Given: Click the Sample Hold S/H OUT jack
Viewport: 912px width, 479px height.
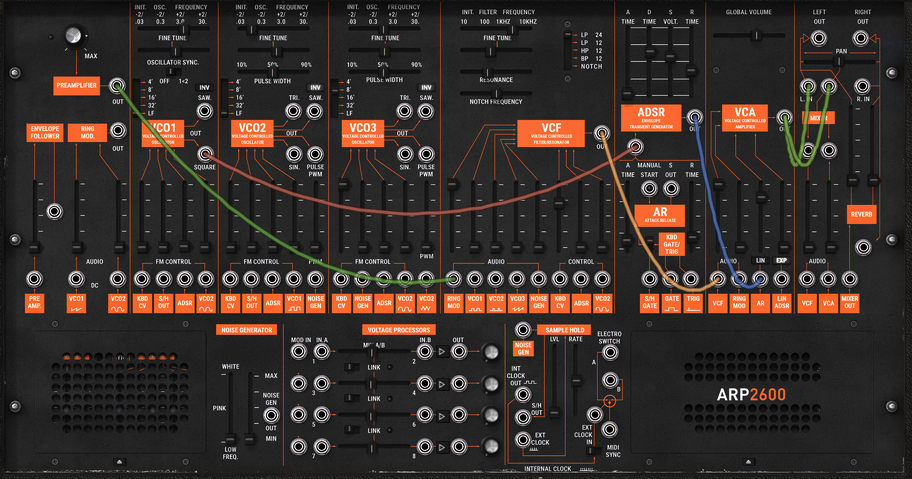Looking at the screenshot, I should pos(523,417).
